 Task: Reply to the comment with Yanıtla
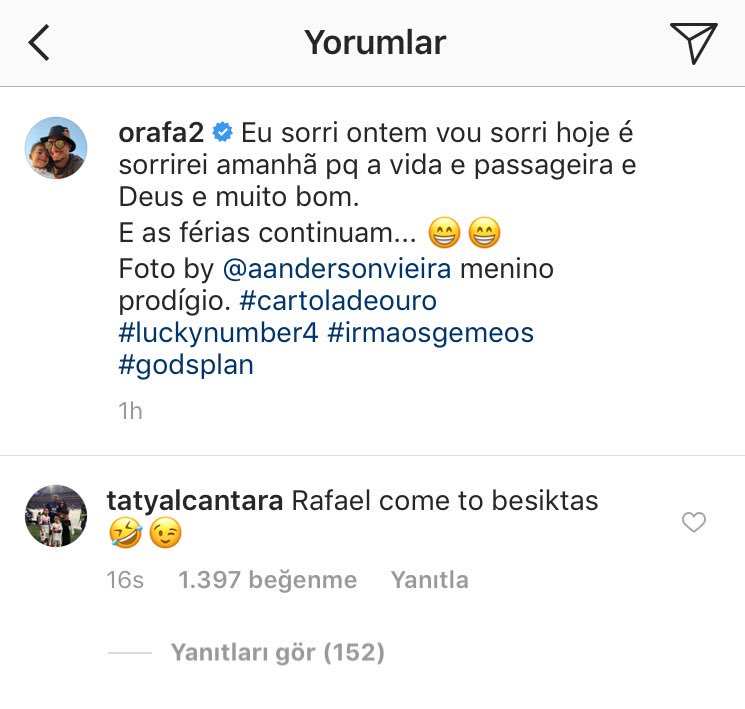[x=429, y=580]
